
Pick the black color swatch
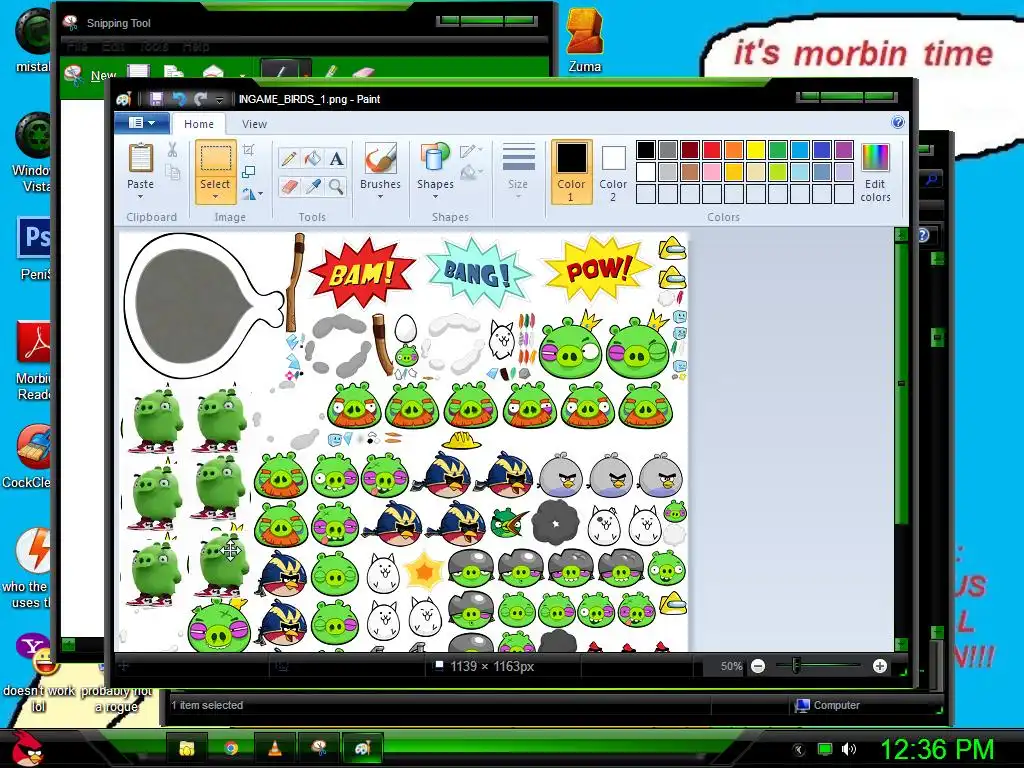click(645, 150)
